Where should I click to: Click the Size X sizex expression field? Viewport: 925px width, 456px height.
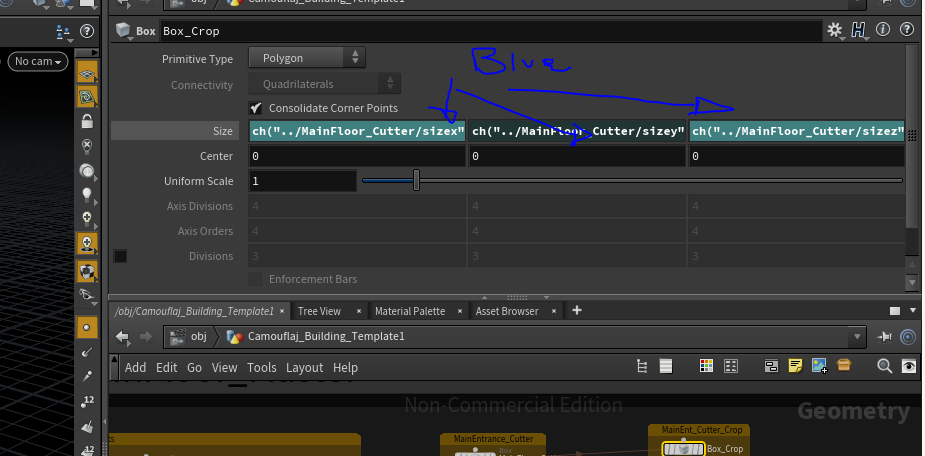tap(357, 131)
